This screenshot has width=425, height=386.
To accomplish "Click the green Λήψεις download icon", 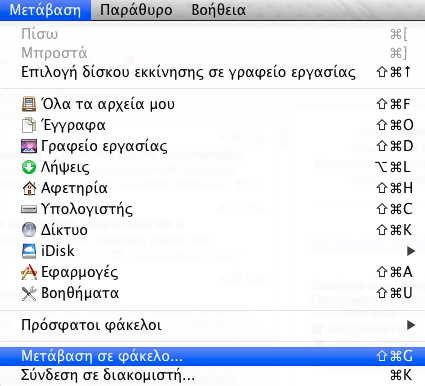I will click(x=29, y=167).
